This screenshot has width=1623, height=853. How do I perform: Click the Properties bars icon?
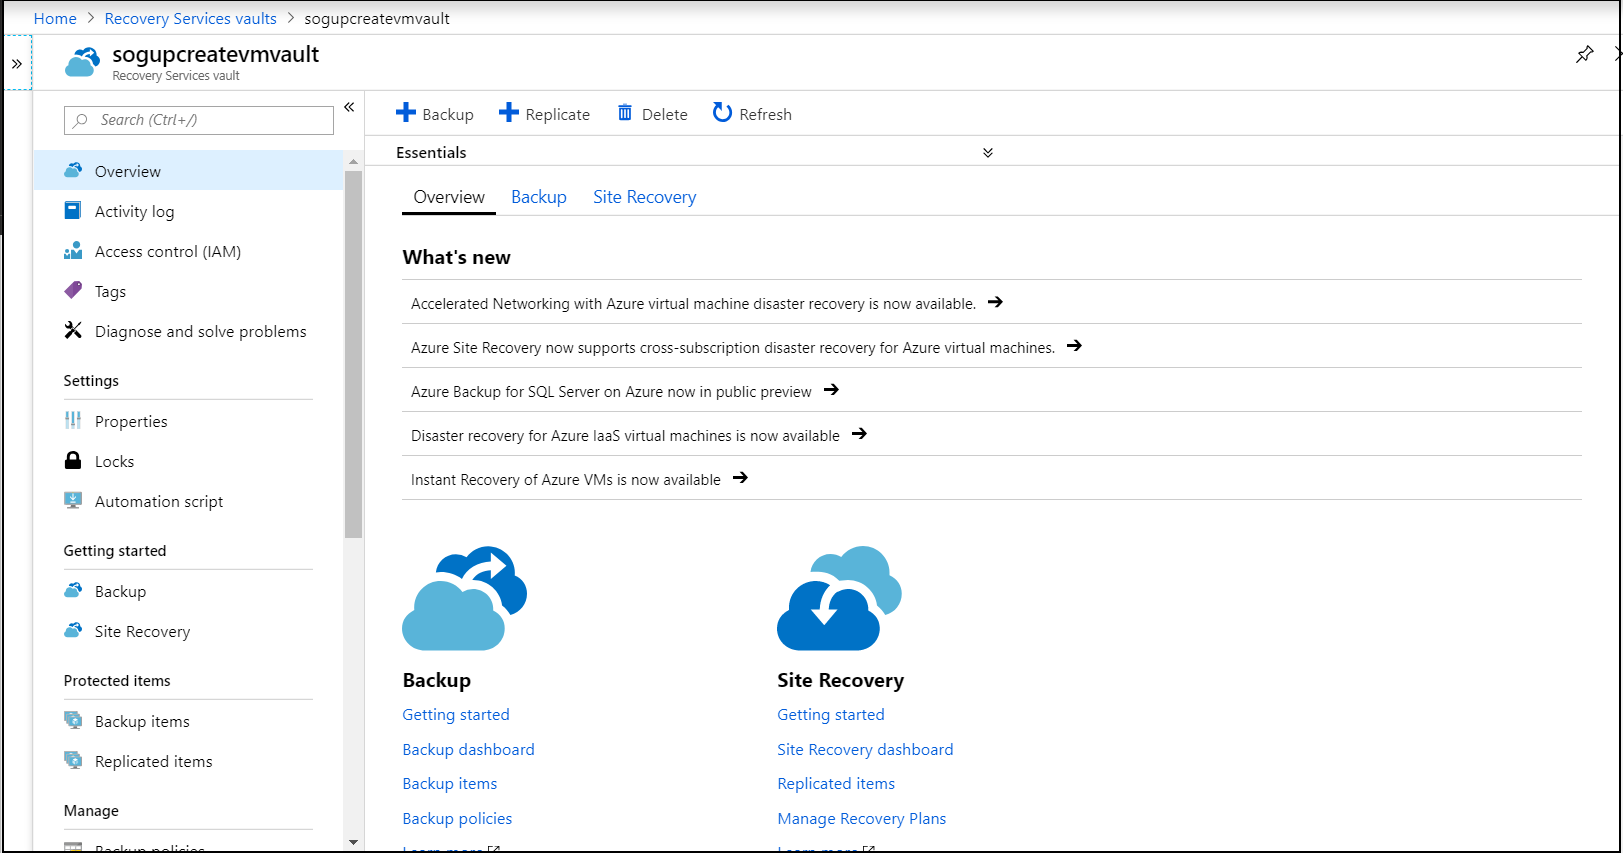click(x=73, y=421)
